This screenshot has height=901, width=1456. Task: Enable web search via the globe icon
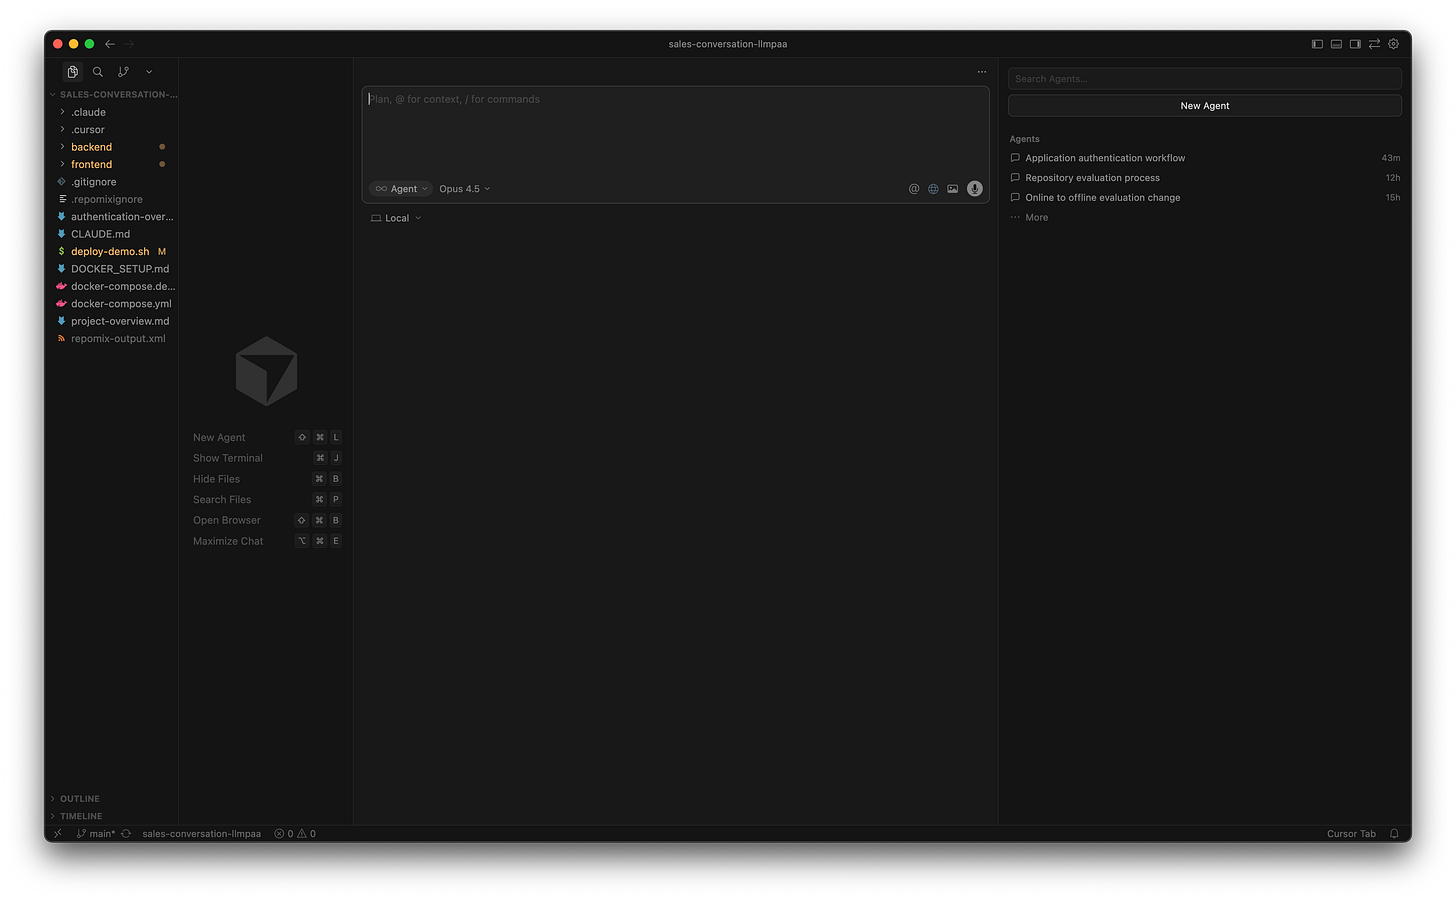(933, 188)
